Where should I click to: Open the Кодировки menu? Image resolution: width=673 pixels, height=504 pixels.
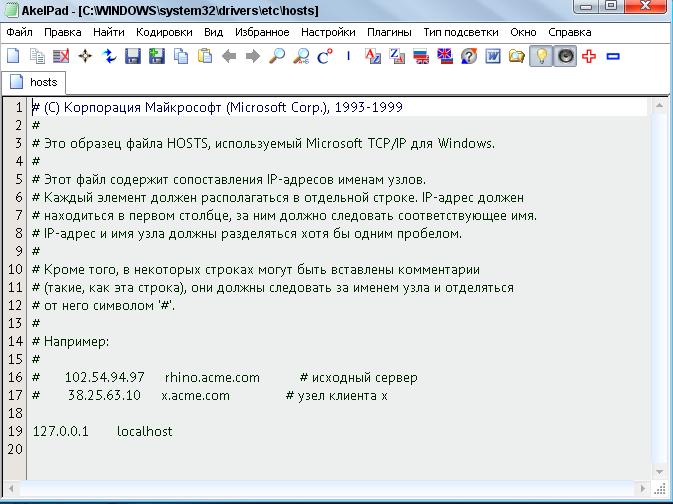tap(164, 32)
